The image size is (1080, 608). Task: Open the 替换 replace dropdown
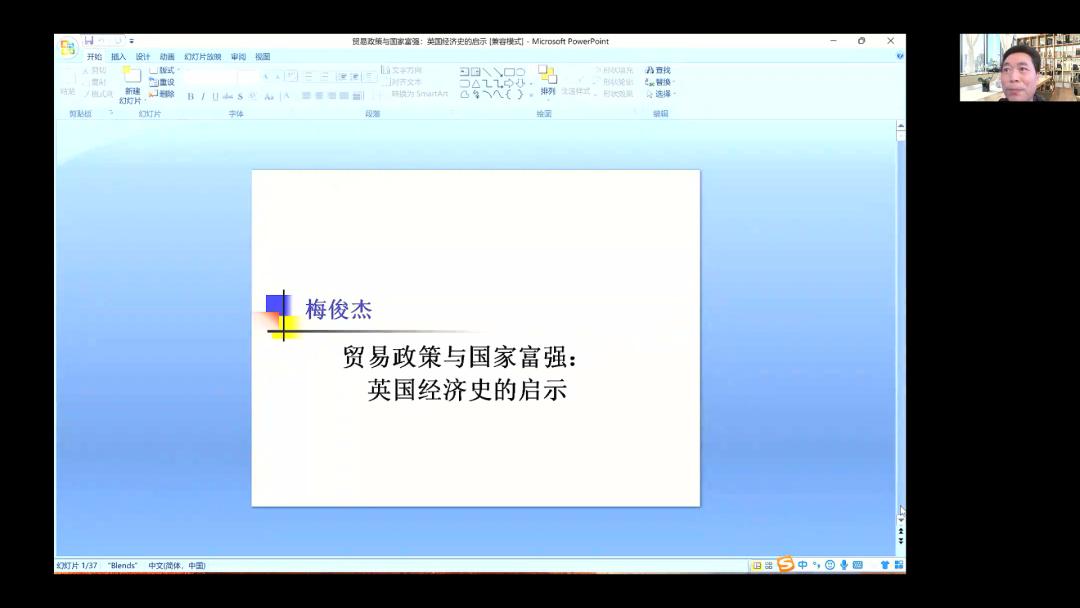pos(660,82)
